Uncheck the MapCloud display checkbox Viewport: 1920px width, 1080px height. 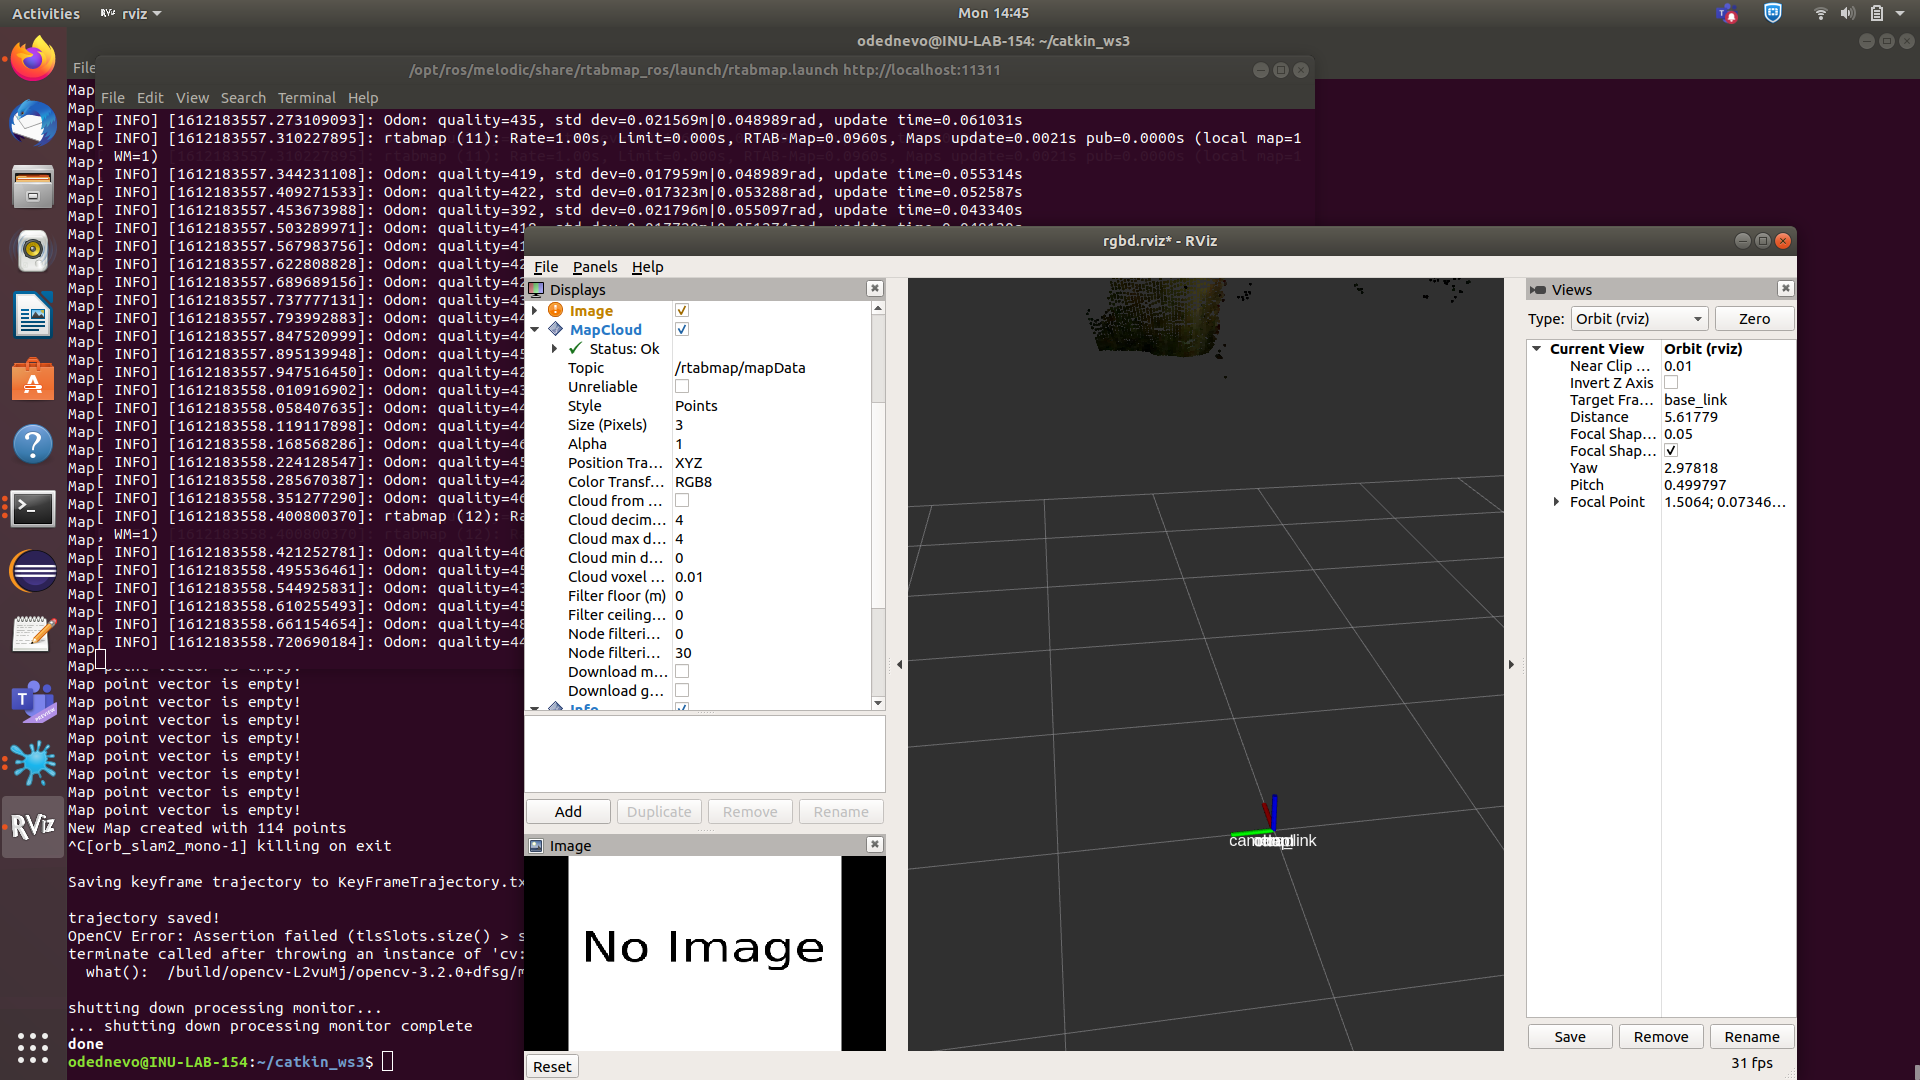(x=682, y=329)
